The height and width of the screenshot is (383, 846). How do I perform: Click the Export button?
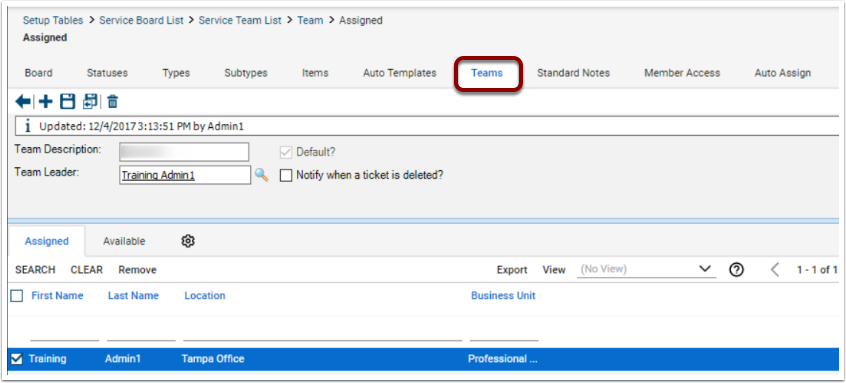pyautogui.click(x=512, y=270)
